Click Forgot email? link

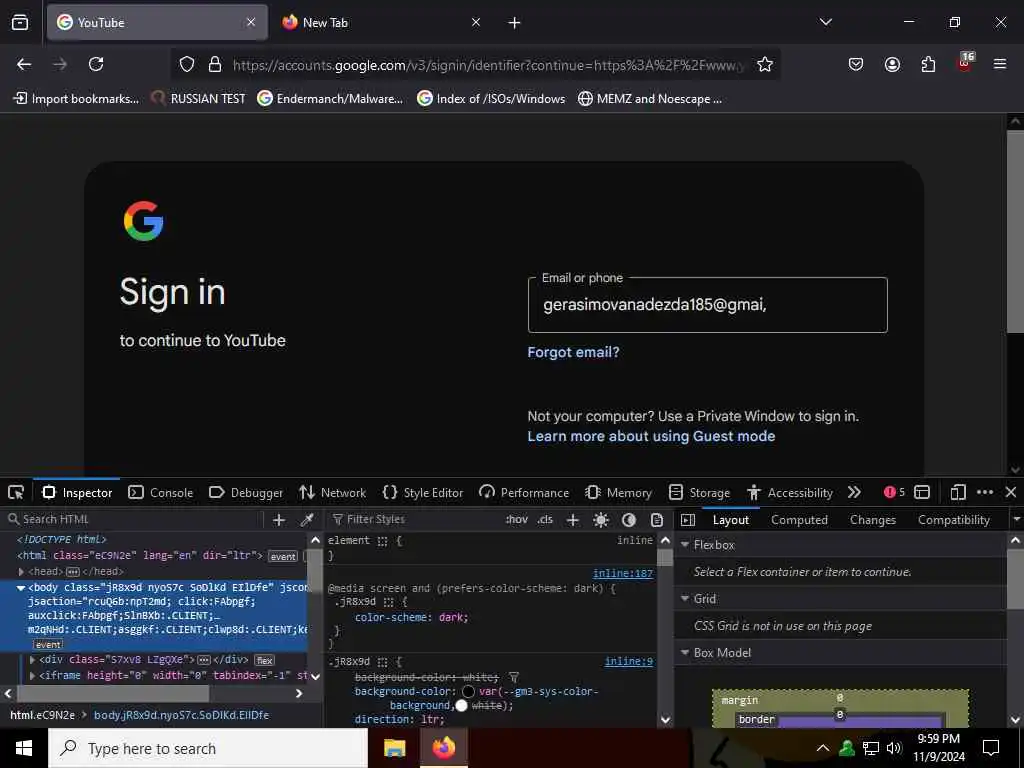(x=573, y=352)
